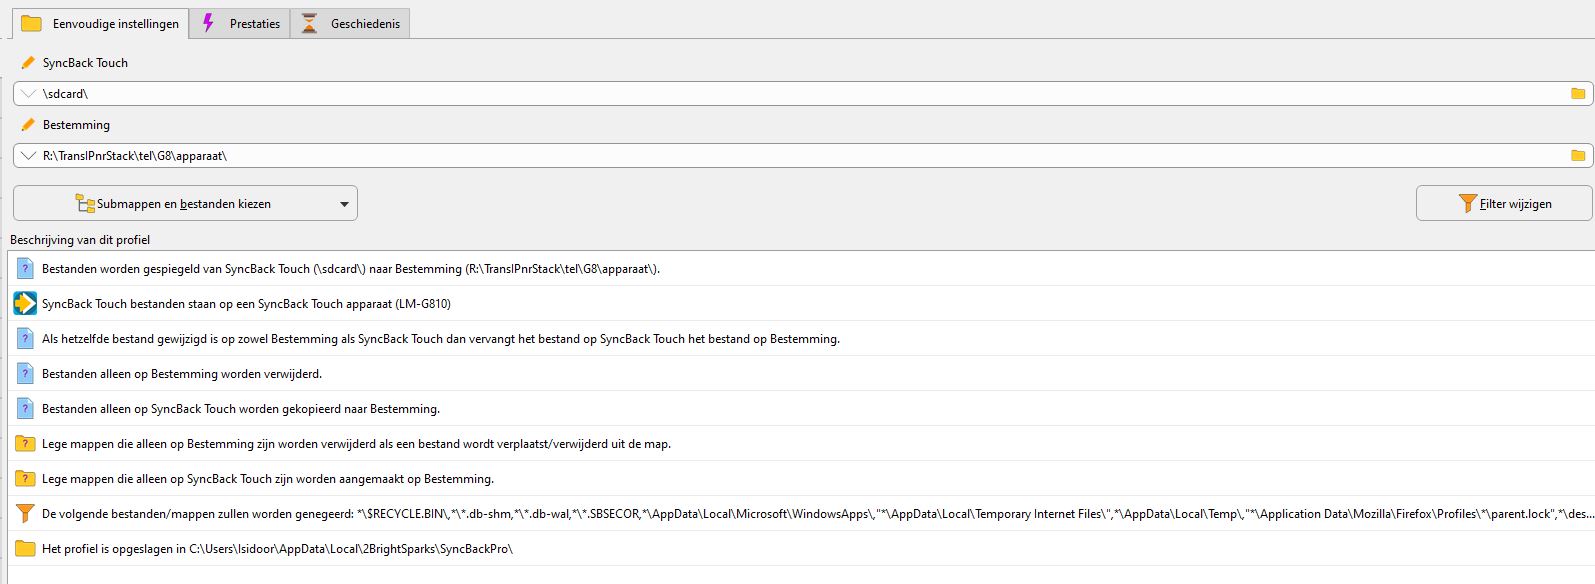Click the pencil icon next to SyncBack Touch
The height and width of the screenshot is (584, 1595).
pyautogui.click(x=28, y=63)
